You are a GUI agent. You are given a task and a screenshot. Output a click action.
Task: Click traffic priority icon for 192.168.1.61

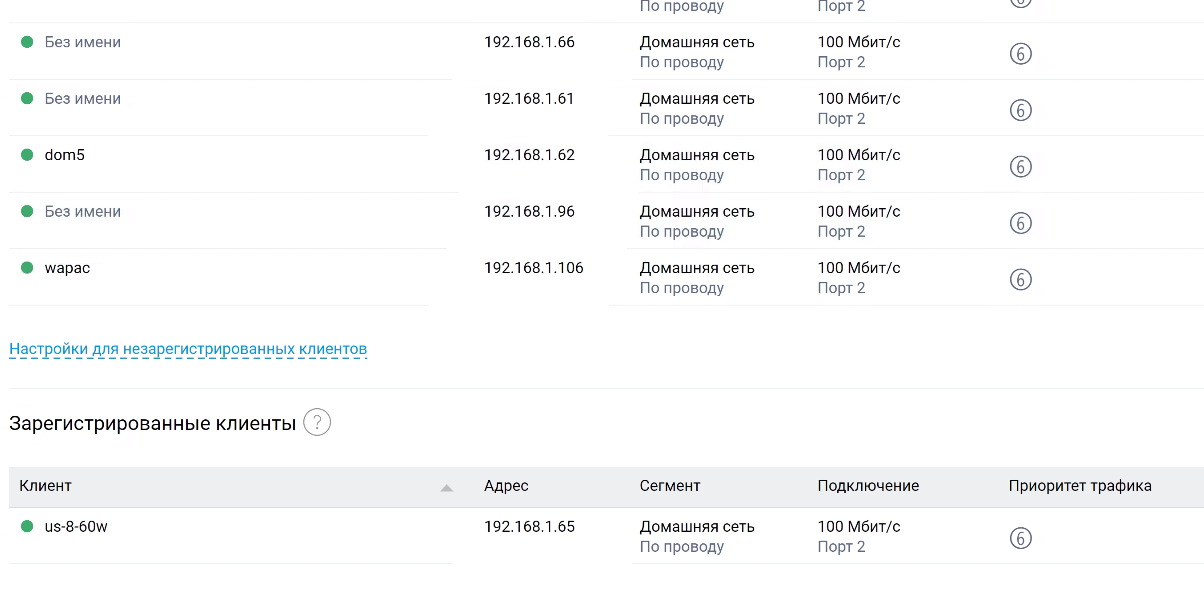click(x=1020, y=110)
